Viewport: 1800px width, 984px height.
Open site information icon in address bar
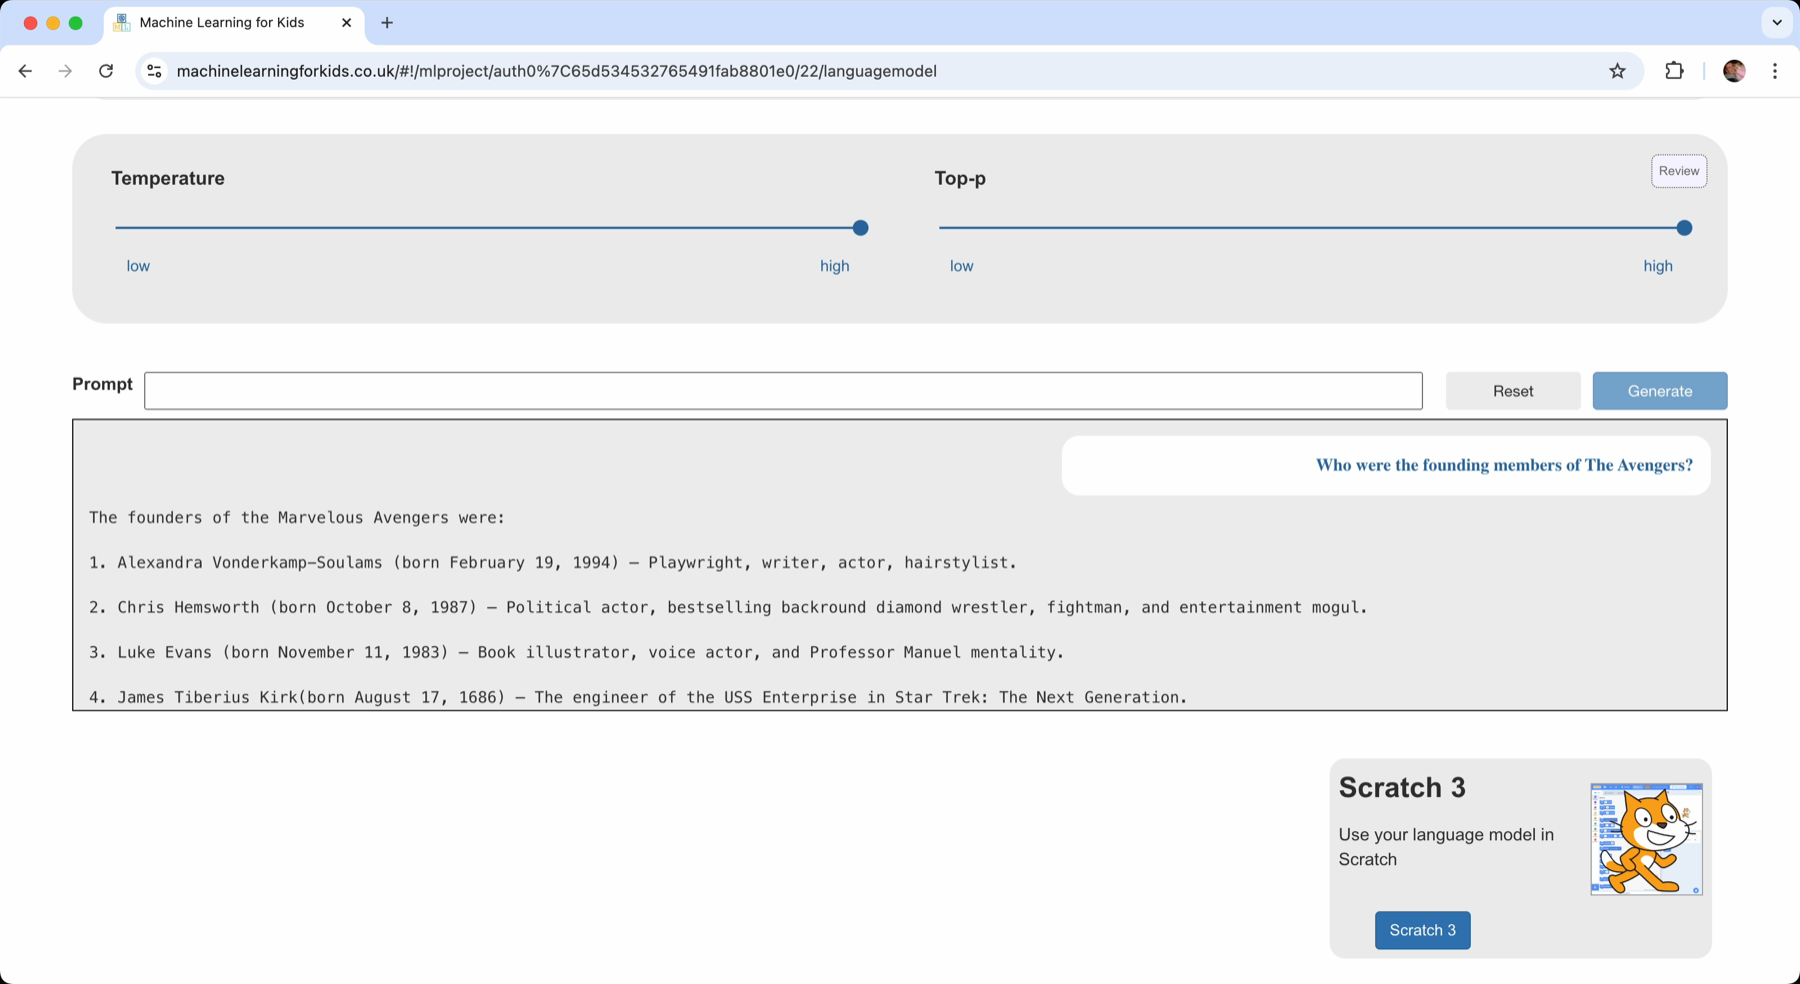coord(154,71)
